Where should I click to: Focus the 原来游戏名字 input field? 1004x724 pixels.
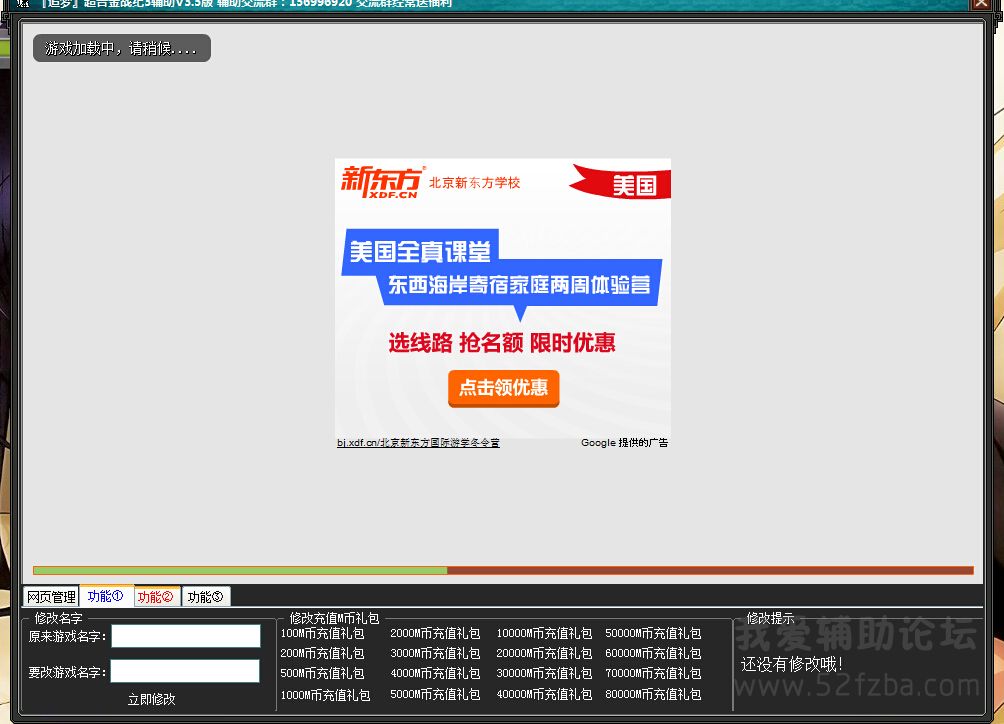[185, 636]
